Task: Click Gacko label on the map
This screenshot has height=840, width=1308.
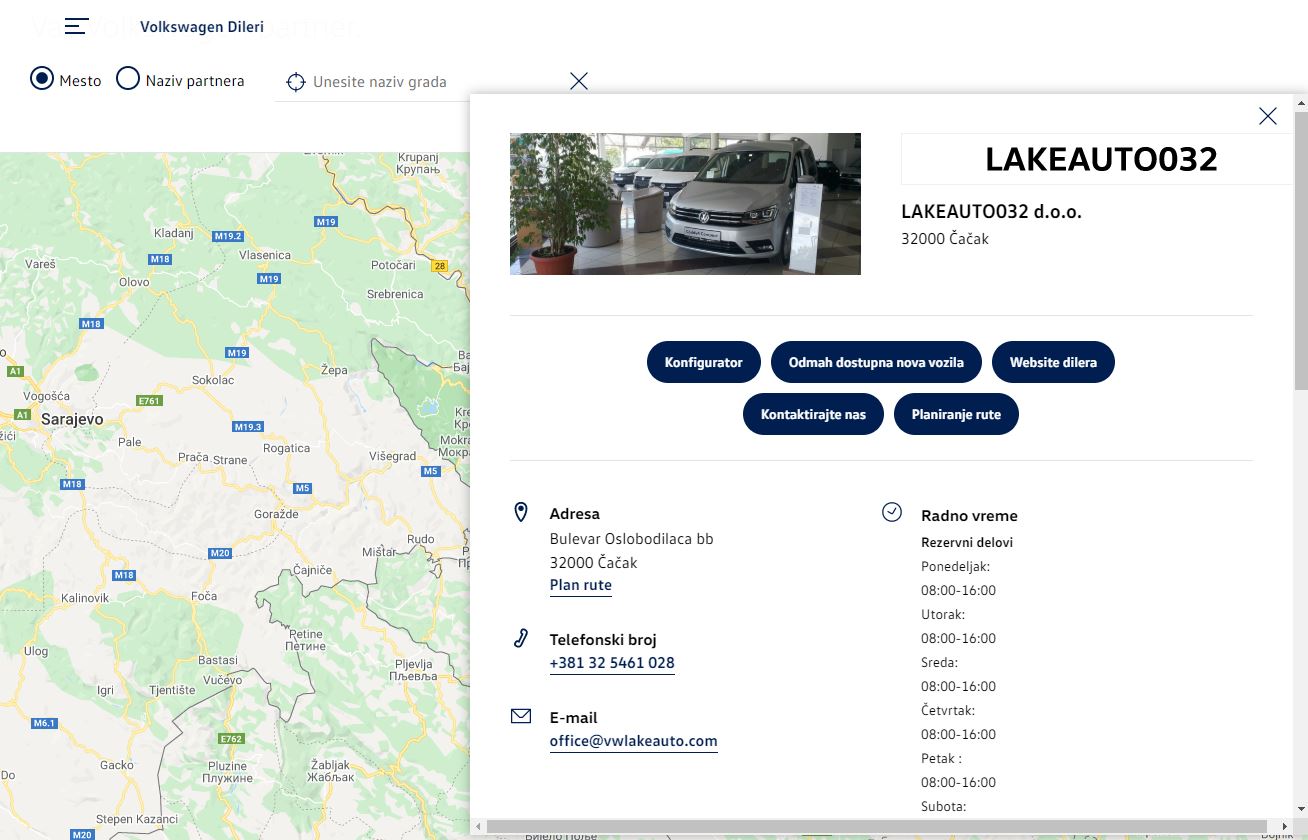Action: [117, 765]
